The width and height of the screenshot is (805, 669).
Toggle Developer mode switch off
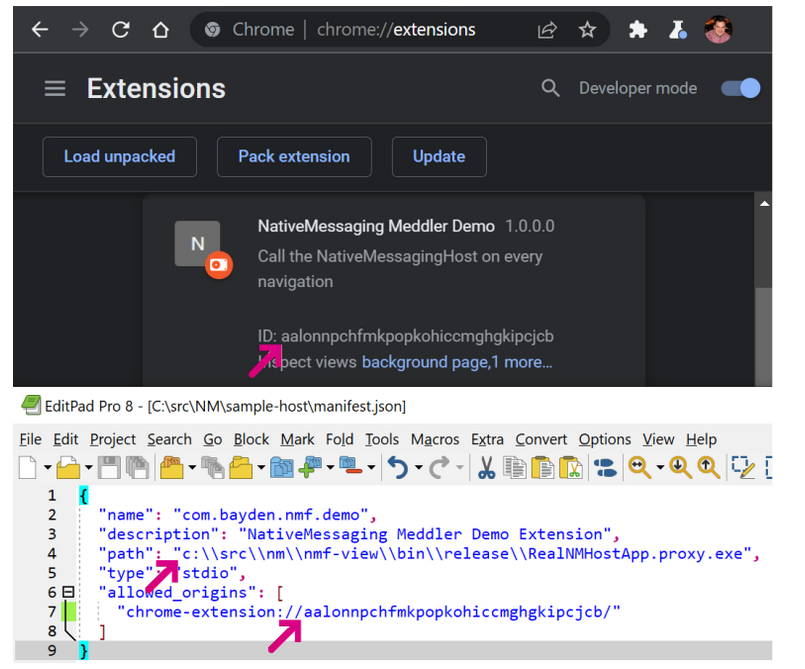coord(741,89)
